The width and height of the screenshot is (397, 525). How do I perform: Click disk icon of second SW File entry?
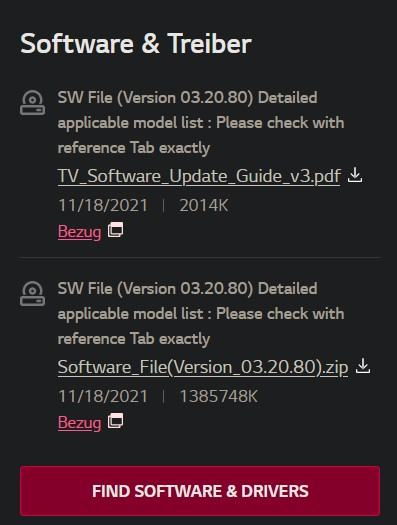click(32, 294)
